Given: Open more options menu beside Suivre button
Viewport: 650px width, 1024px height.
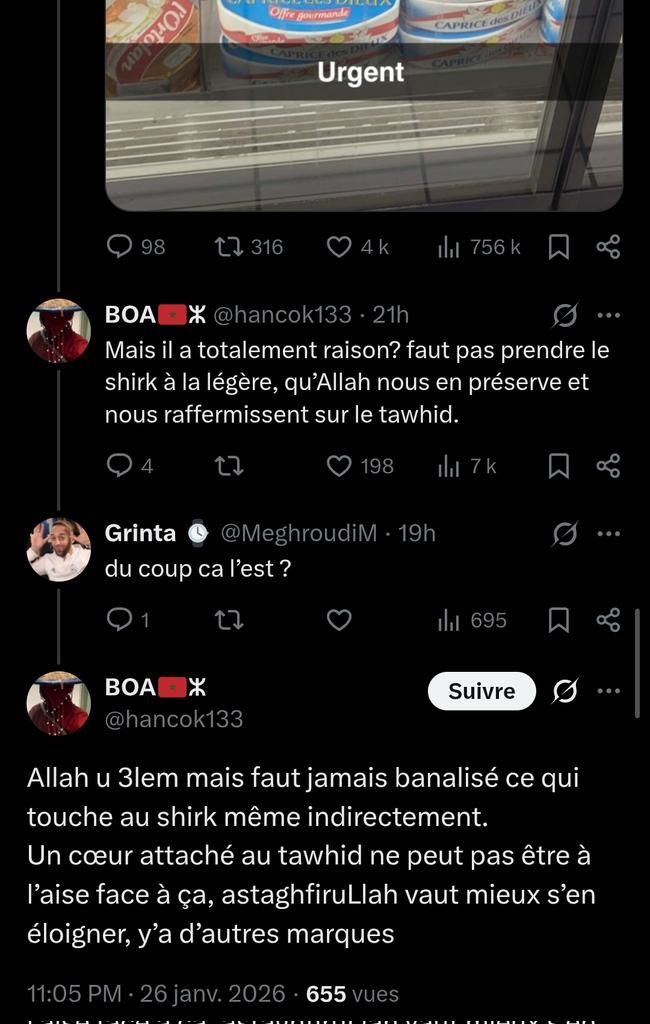Looking at the screenshot, I should (608, 691).
